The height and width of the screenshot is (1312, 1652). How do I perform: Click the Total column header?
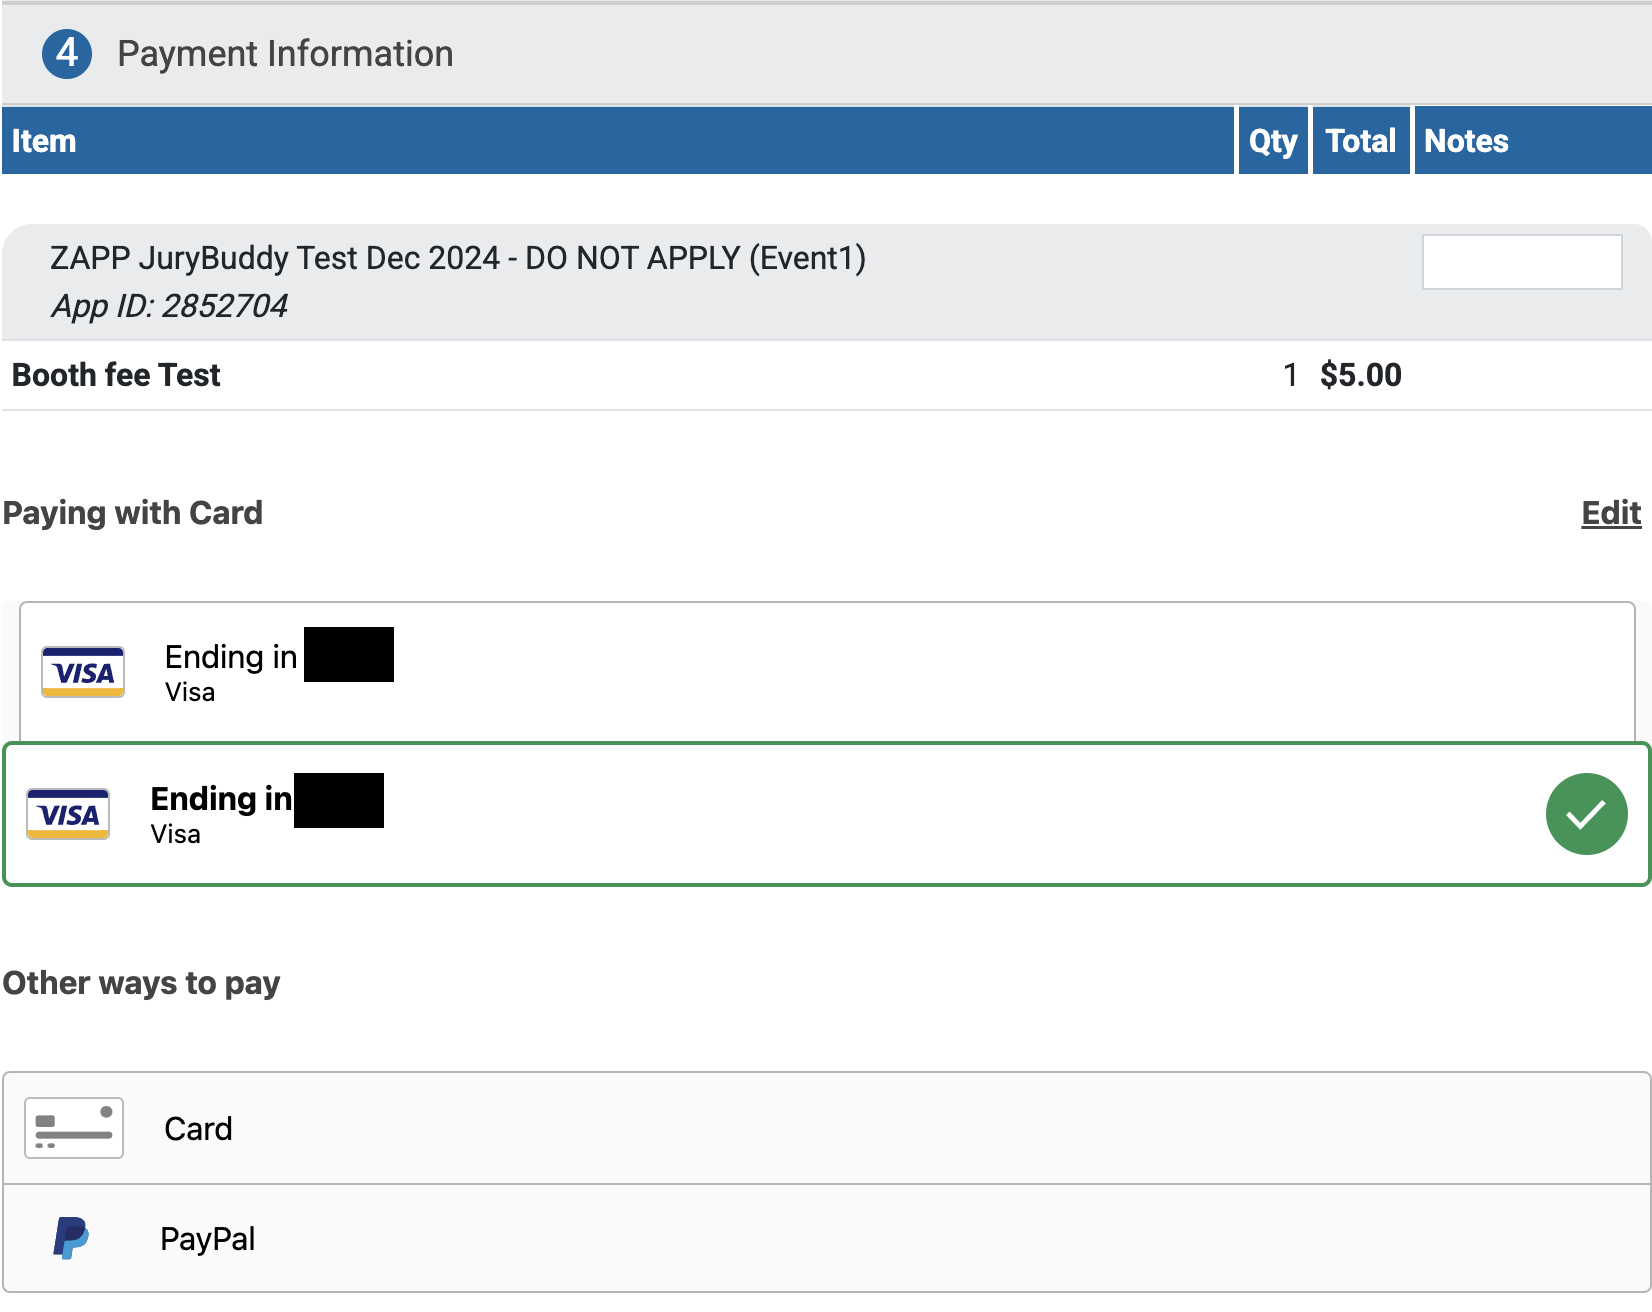pos(1360,141)
